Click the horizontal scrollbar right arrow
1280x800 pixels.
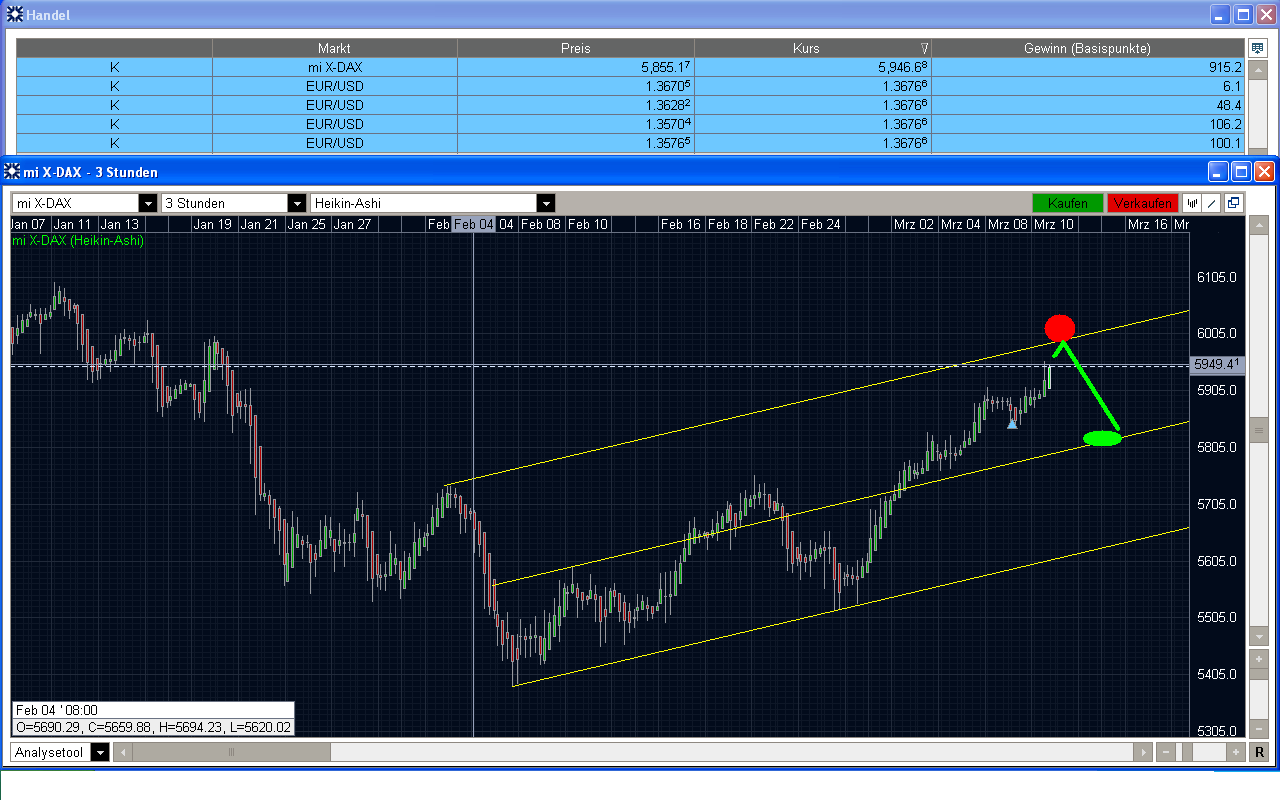(x=1143, y=752)
